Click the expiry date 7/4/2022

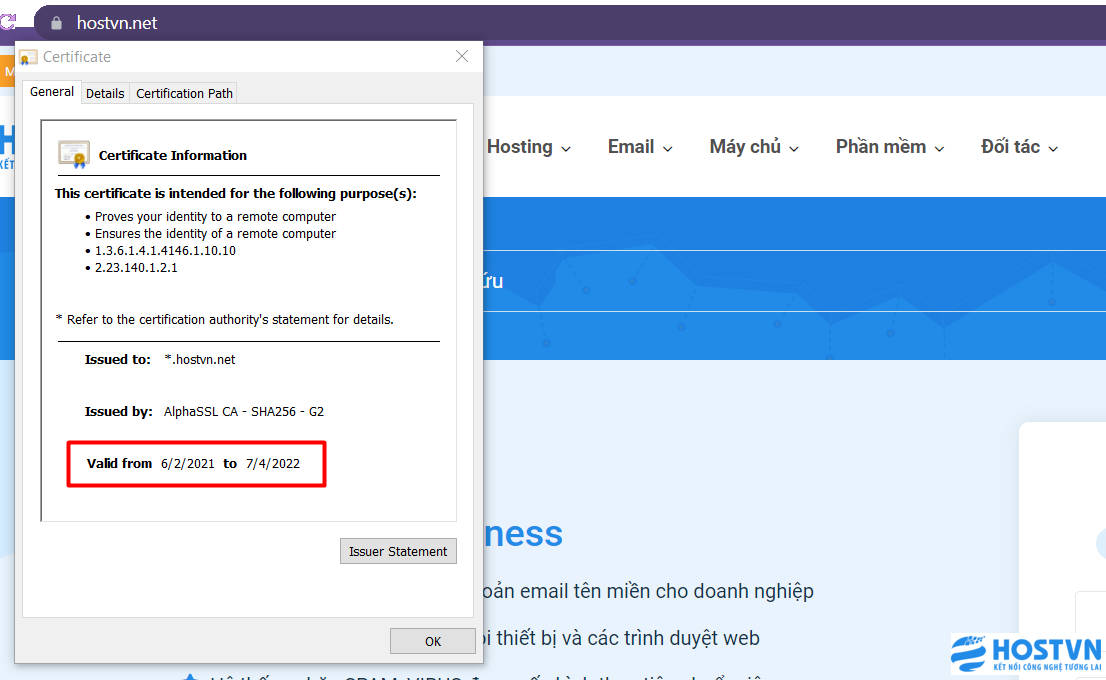point(273,463)
